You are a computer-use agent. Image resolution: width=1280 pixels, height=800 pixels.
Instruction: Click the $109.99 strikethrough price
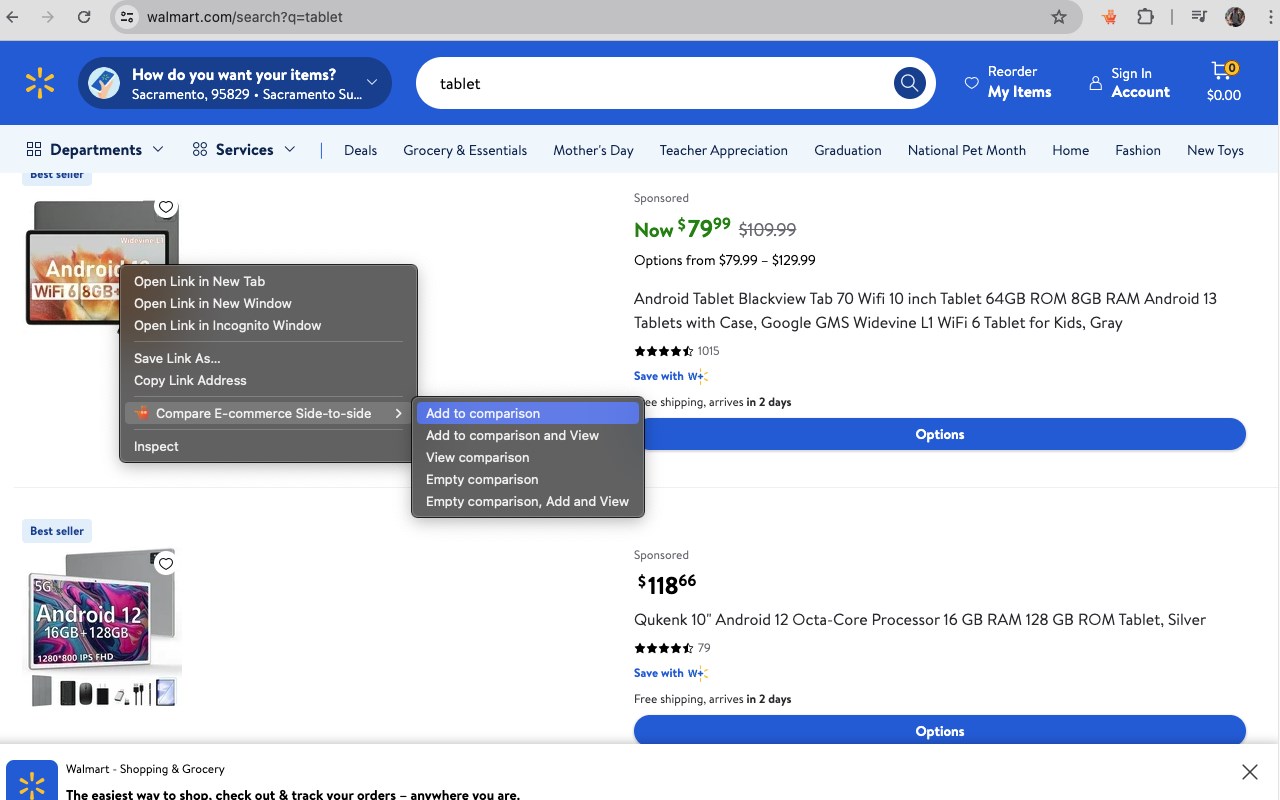click(x=767, y=229)
